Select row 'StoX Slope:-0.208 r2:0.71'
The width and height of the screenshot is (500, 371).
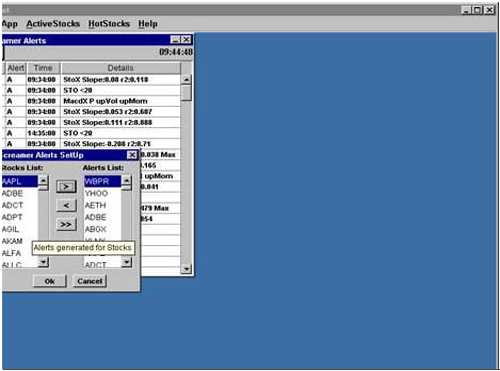[x=93, y=144]
